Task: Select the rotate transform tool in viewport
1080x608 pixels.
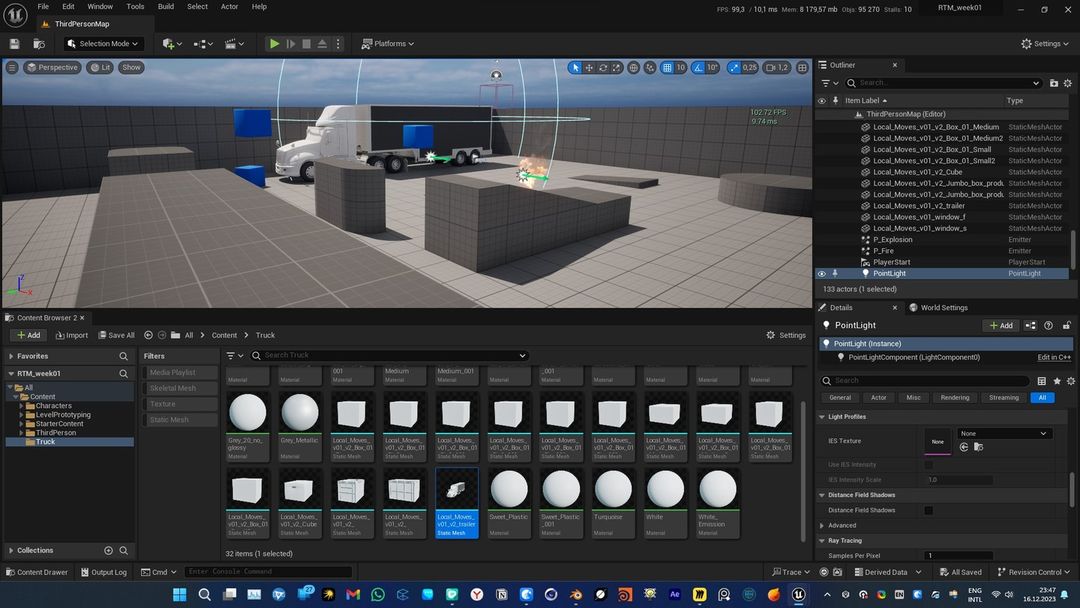Action: (603, 67)
